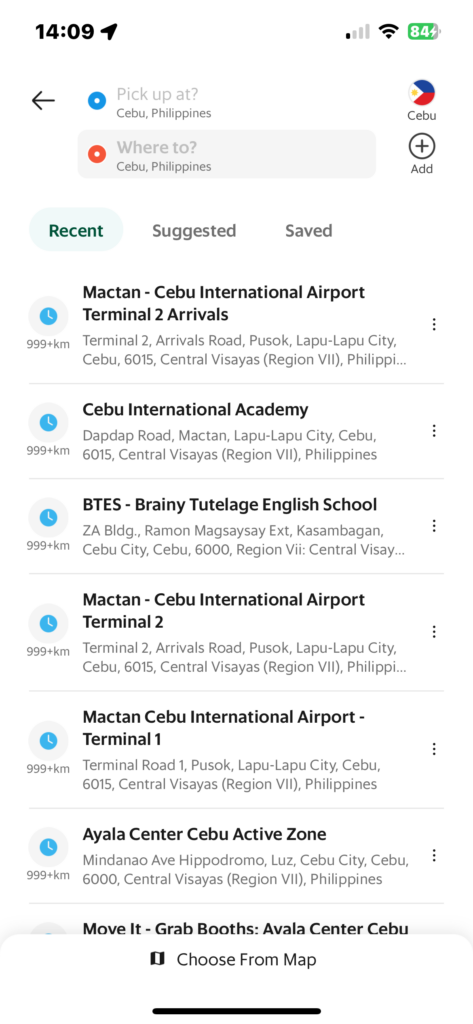The image size is (473, 1024).
Task: Tap the blue pickup location dot
Action: click(x=97, y=101)
